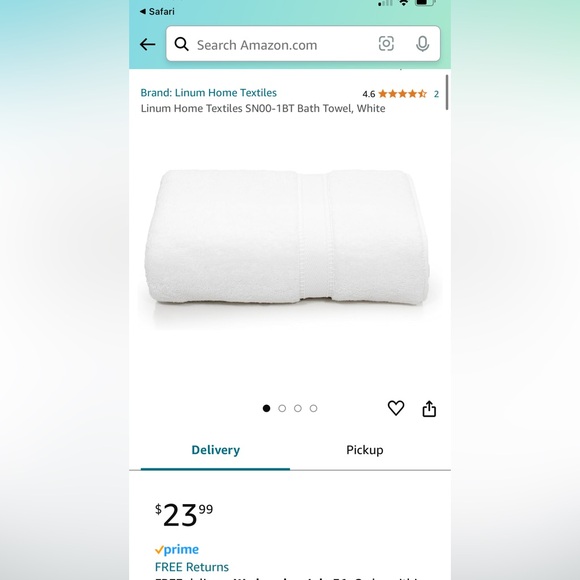Image resolution: width=580 pixels, height=580 pixels.
Task: Tap the search magnifier icon
Action: pos(181,44)
